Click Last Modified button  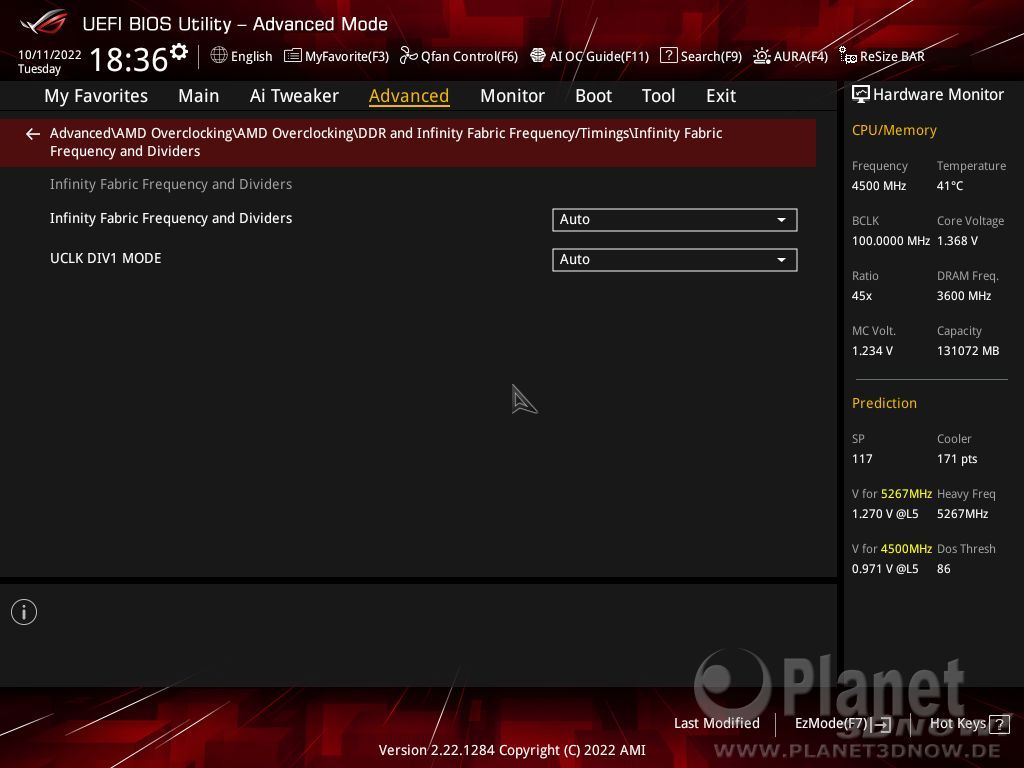coord(716,724)
